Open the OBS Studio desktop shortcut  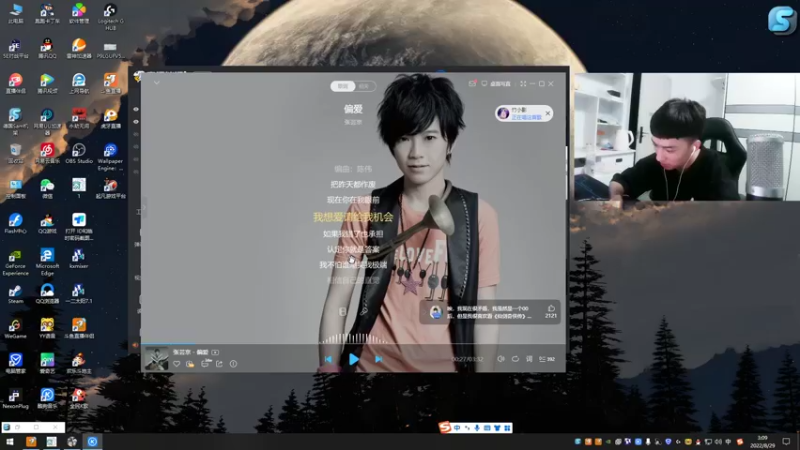(79, 154)
